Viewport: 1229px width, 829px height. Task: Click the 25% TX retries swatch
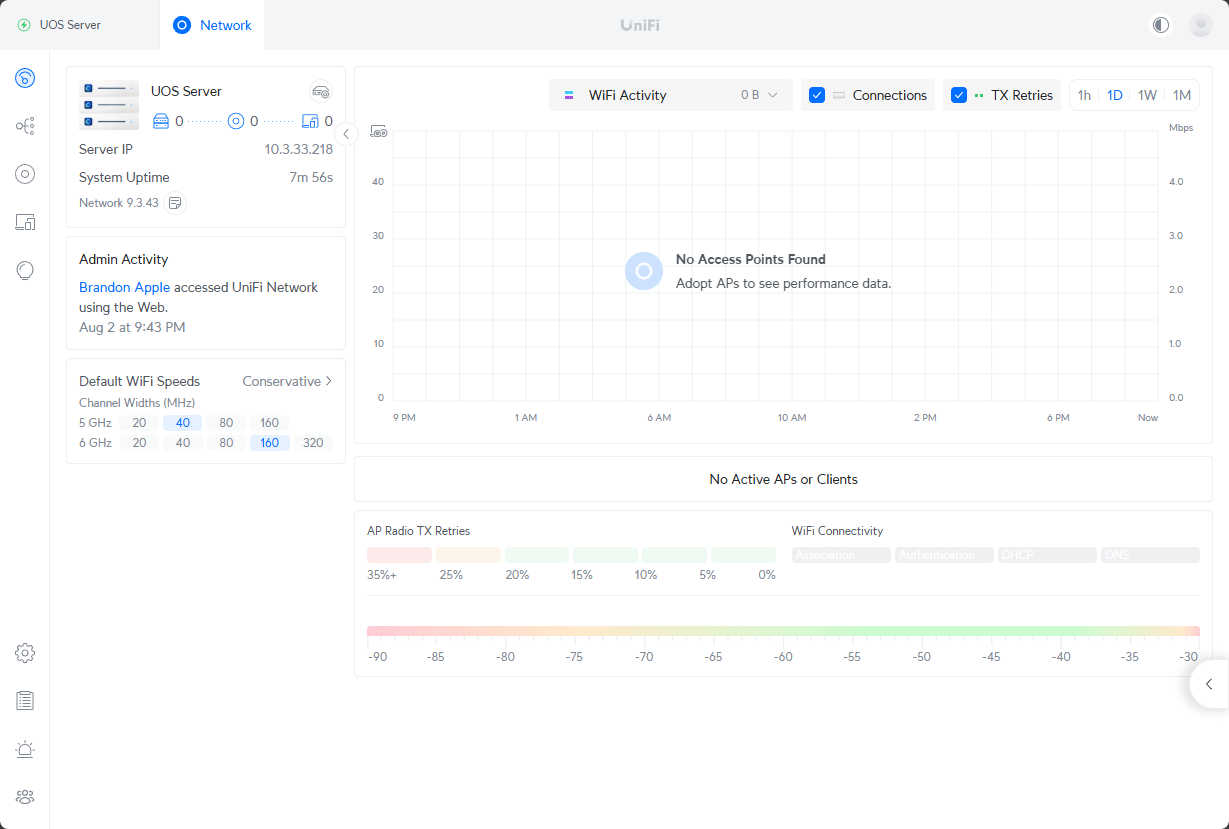click(x=468, y=555)
